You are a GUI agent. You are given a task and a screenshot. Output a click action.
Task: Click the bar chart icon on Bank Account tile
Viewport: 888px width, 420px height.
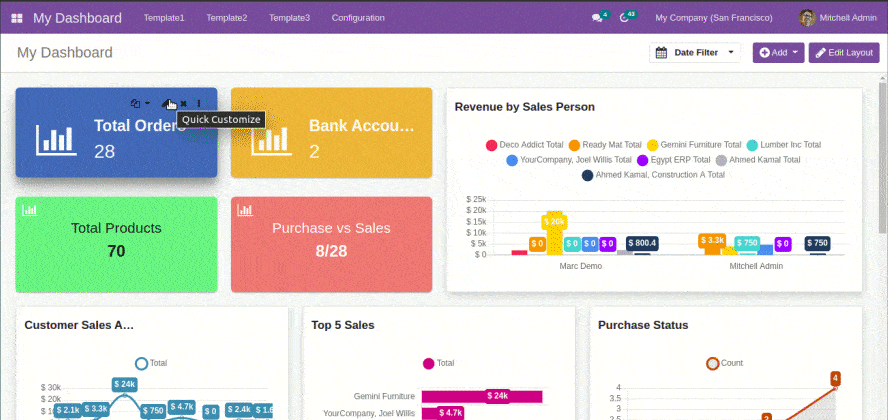tap(266, 140)
